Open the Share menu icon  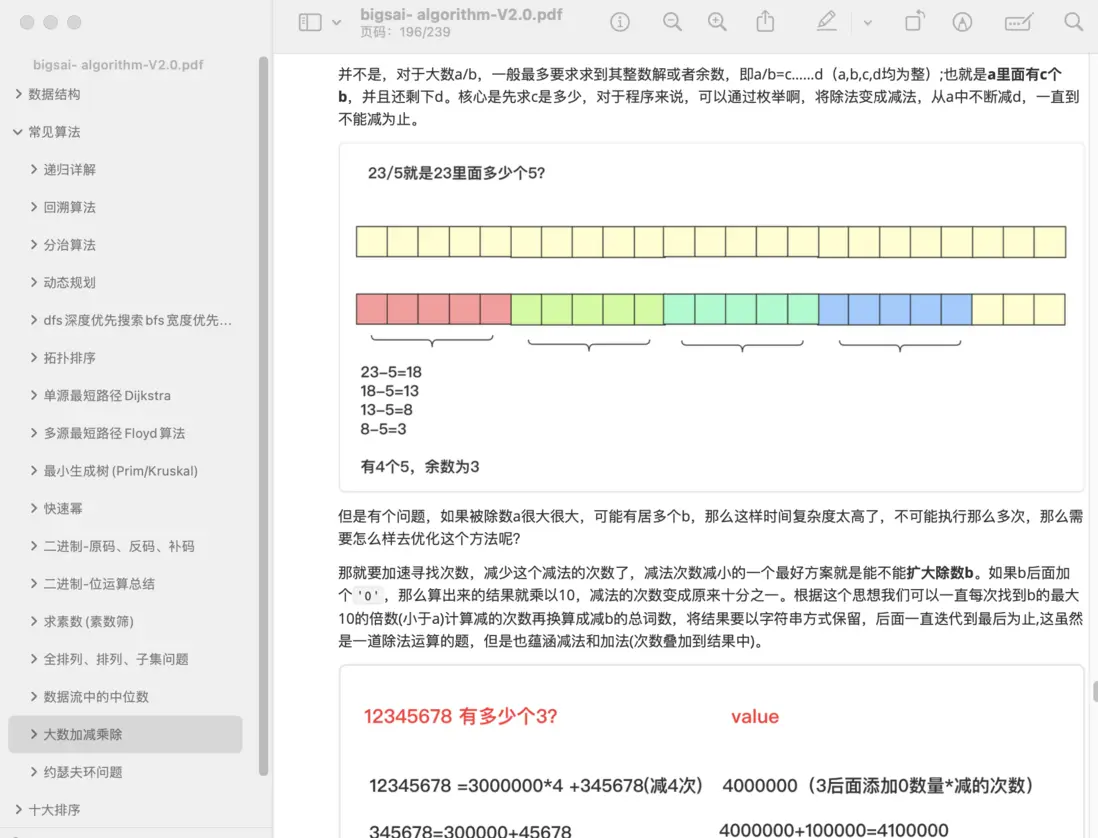[765, 22]
